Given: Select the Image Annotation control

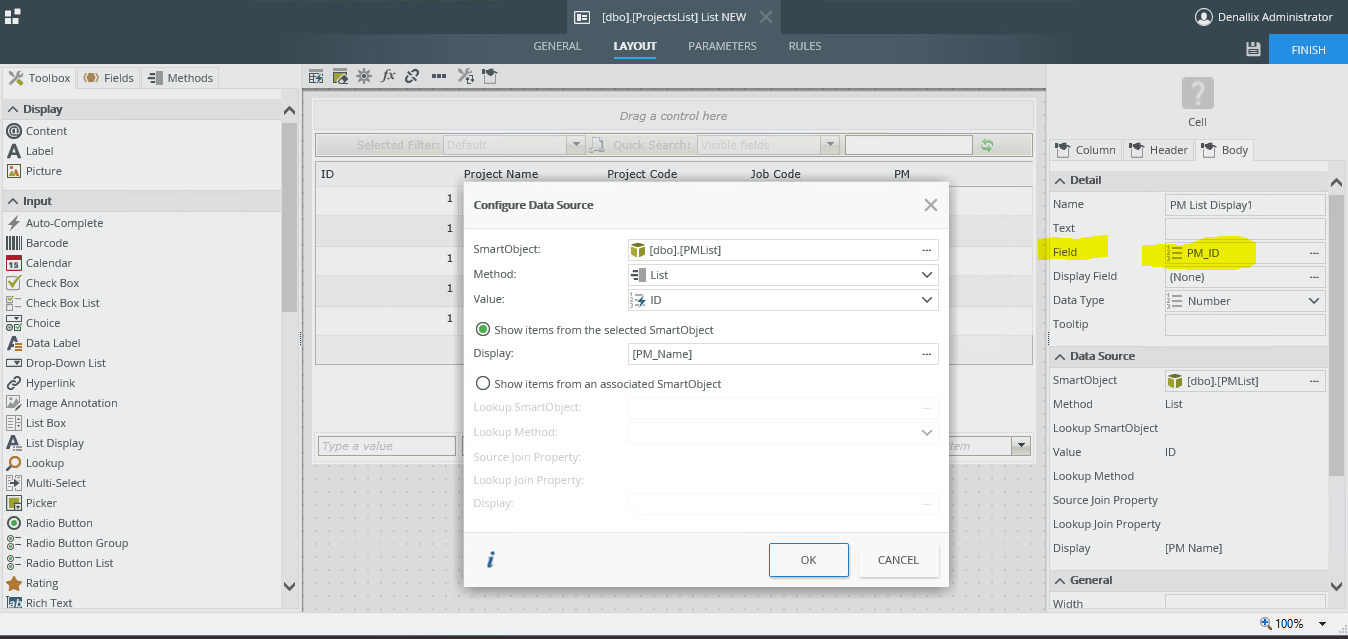Looking at the screenshot, I should click(62, 403).
